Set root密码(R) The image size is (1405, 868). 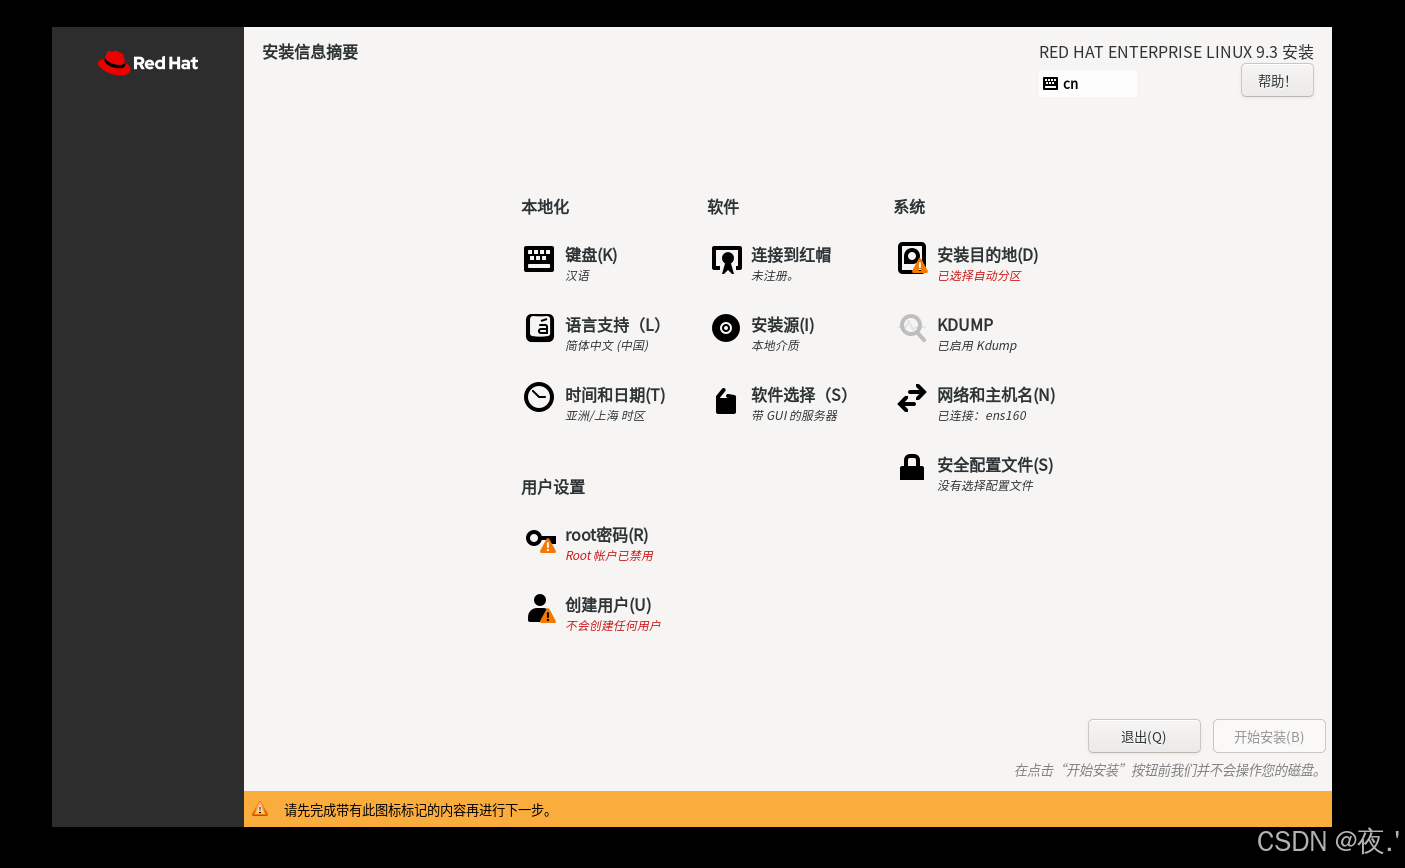pyautogui.click(x=607, y=535)
